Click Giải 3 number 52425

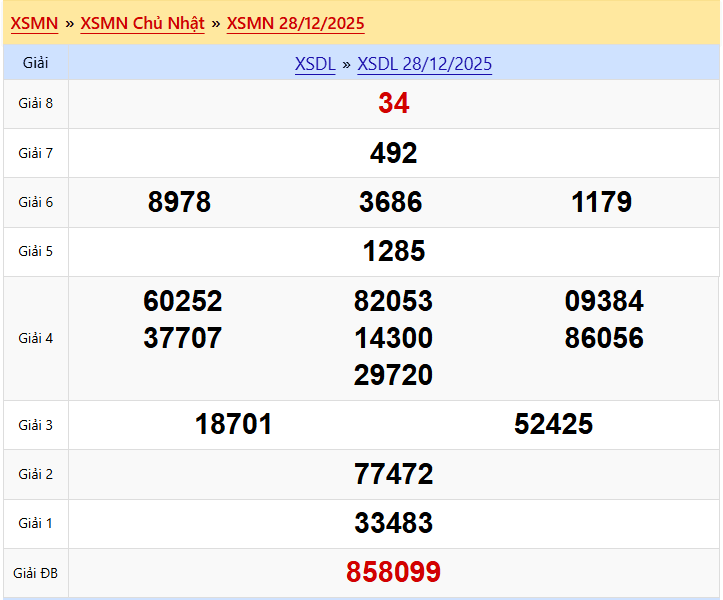pos(553,424)
